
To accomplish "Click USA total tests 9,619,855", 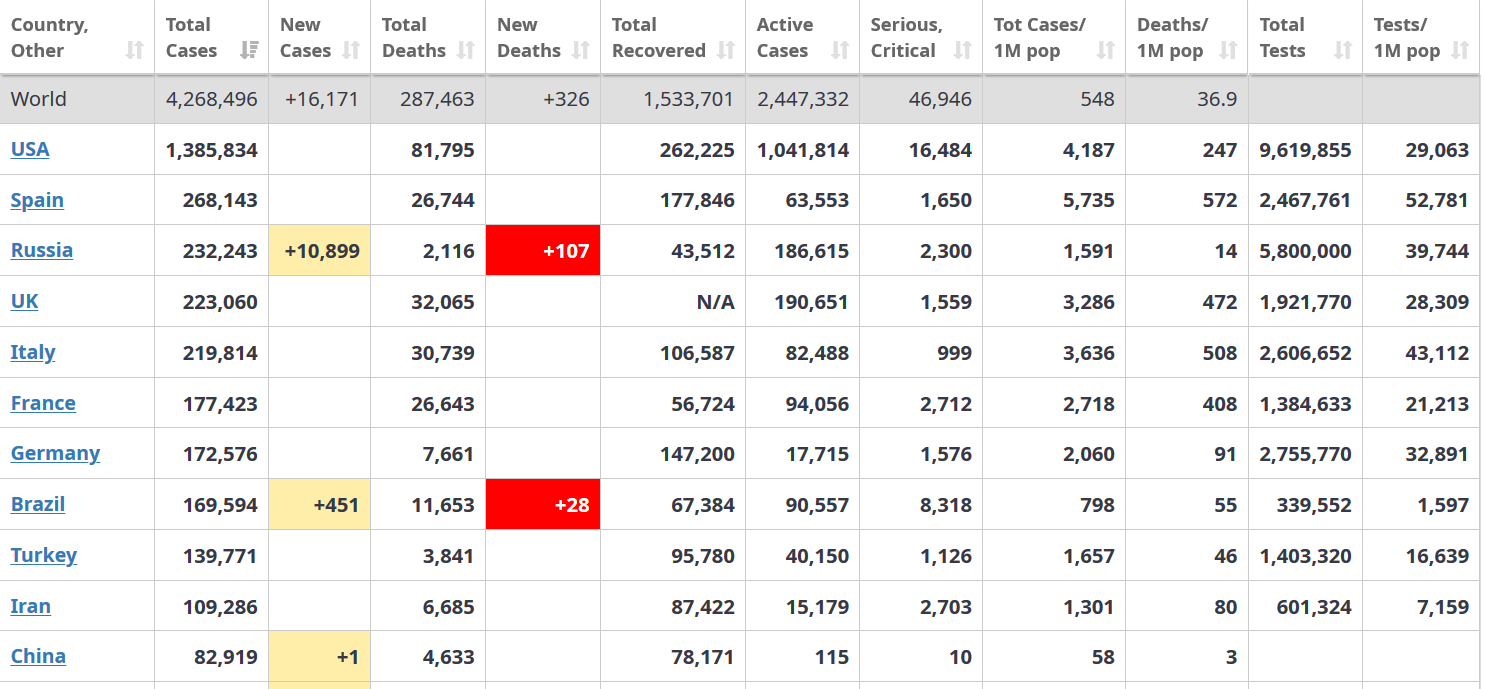I will pos(1305,150).
